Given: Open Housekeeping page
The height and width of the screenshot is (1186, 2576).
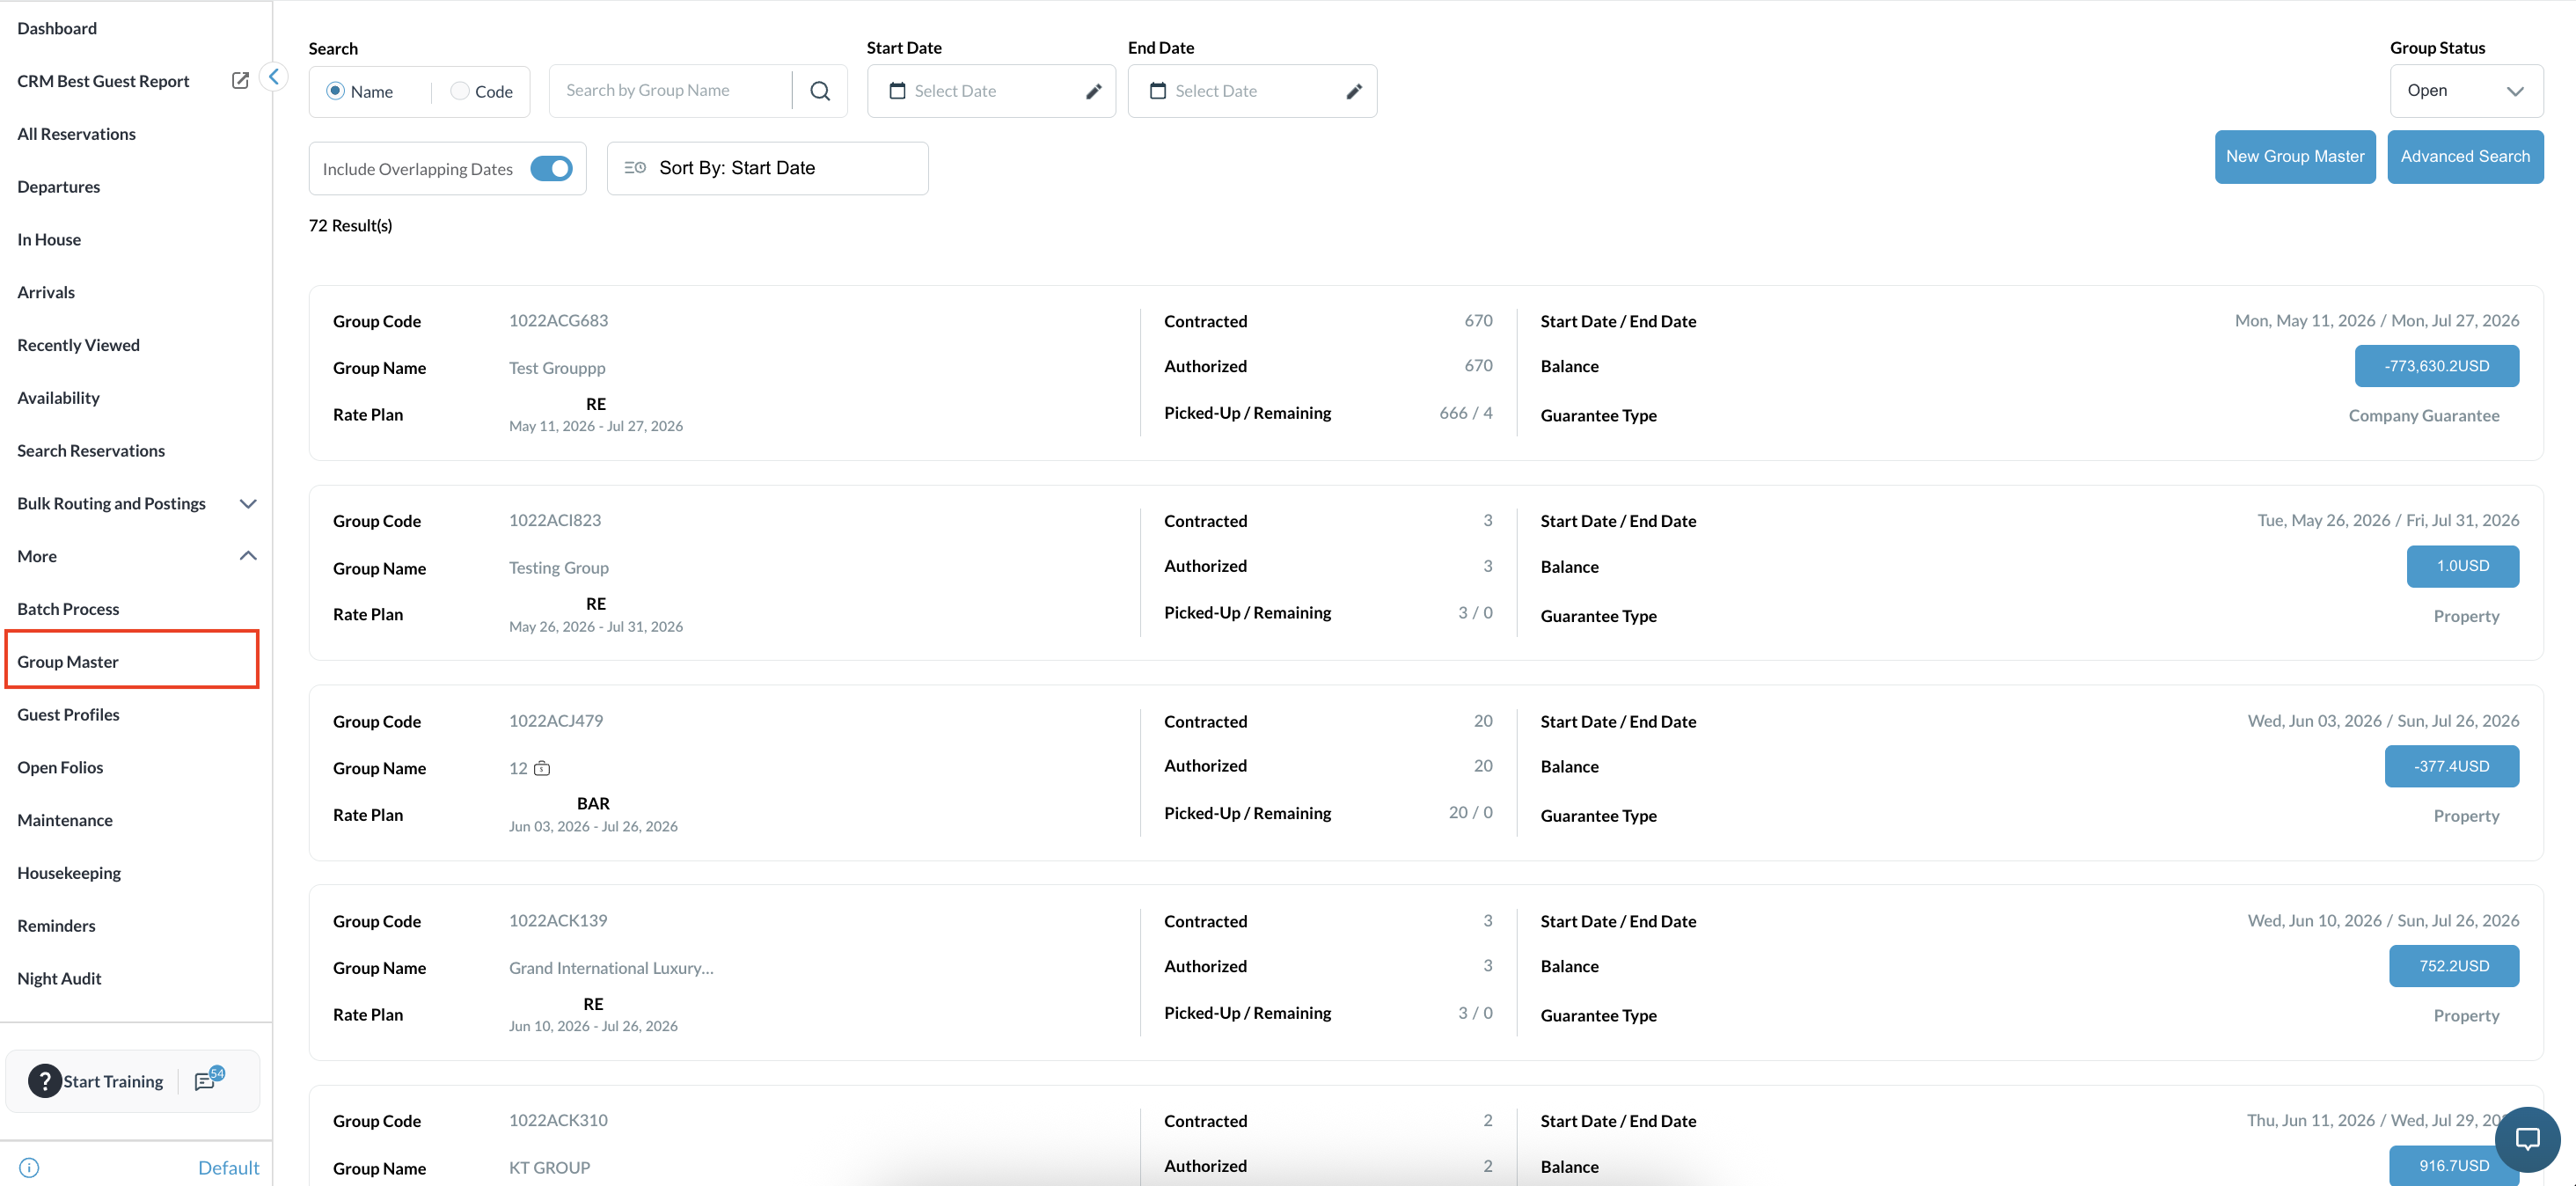Looking at the screenshot, I should coord(69,873).
